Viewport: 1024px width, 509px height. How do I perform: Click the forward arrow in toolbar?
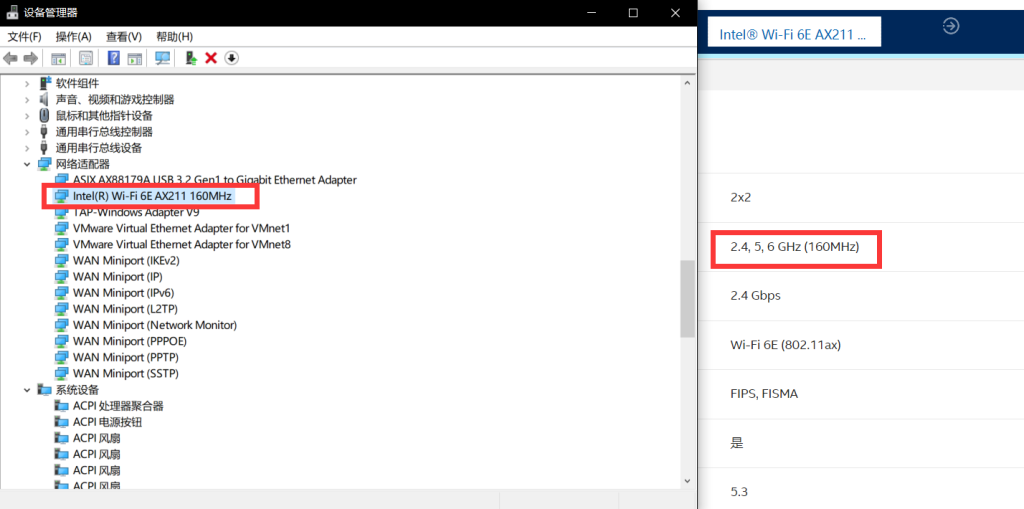pos(31,58)
